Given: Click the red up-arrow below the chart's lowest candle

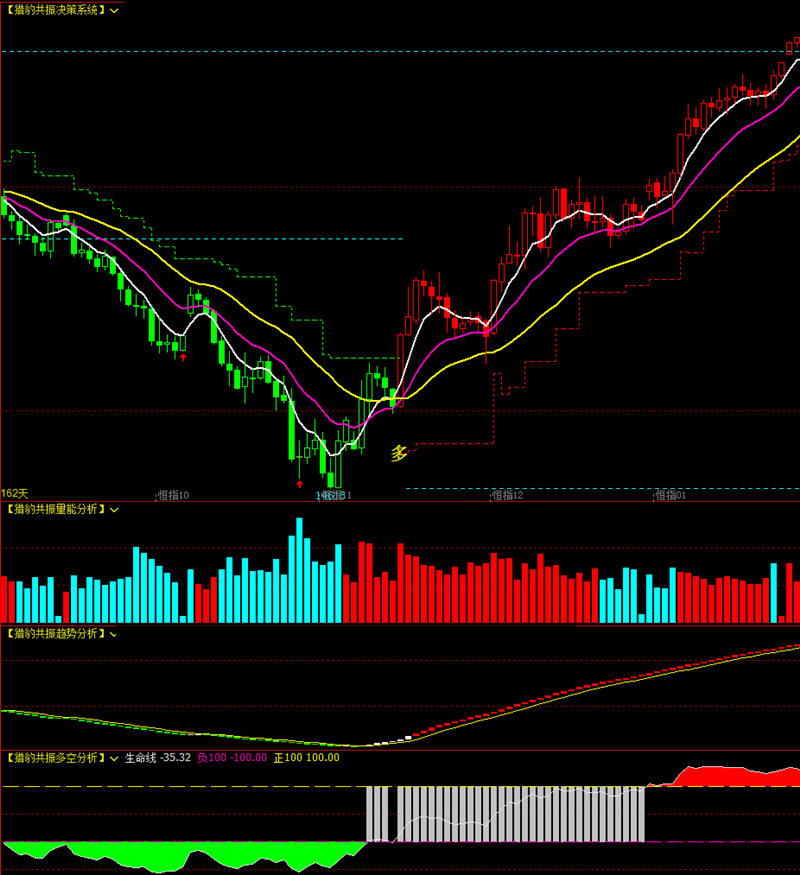Looking at the screenshot, I should click(300, 484).
